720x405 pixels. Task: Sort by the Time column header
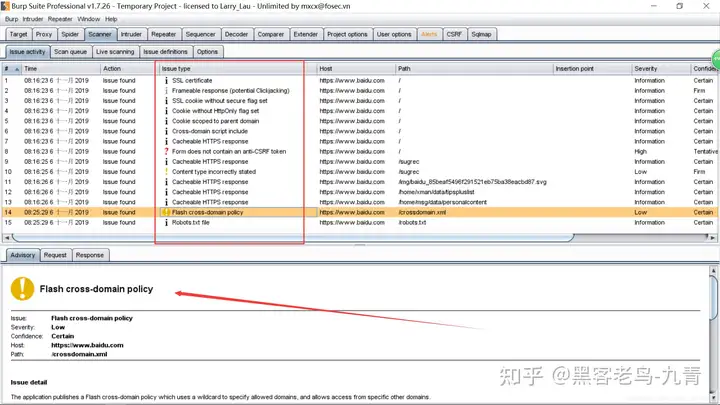point(61,68)
